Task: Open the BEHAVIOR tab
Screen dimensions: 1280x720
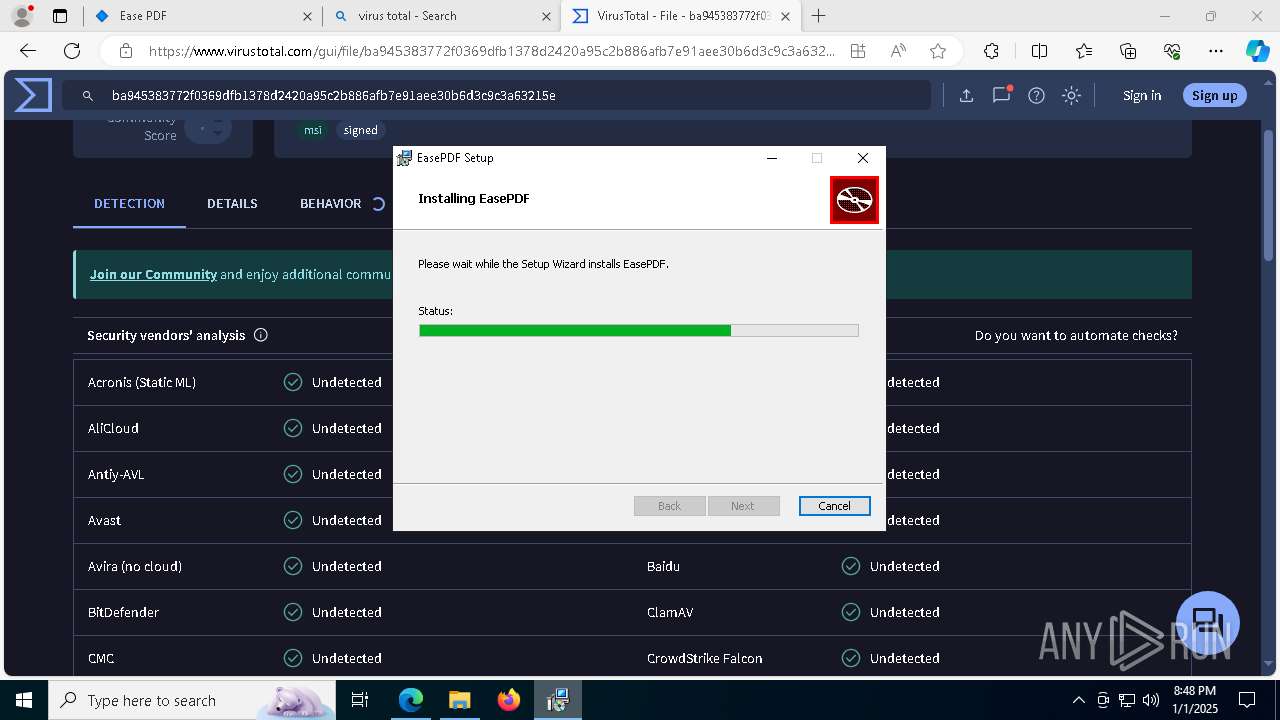Action: point(330,203)
